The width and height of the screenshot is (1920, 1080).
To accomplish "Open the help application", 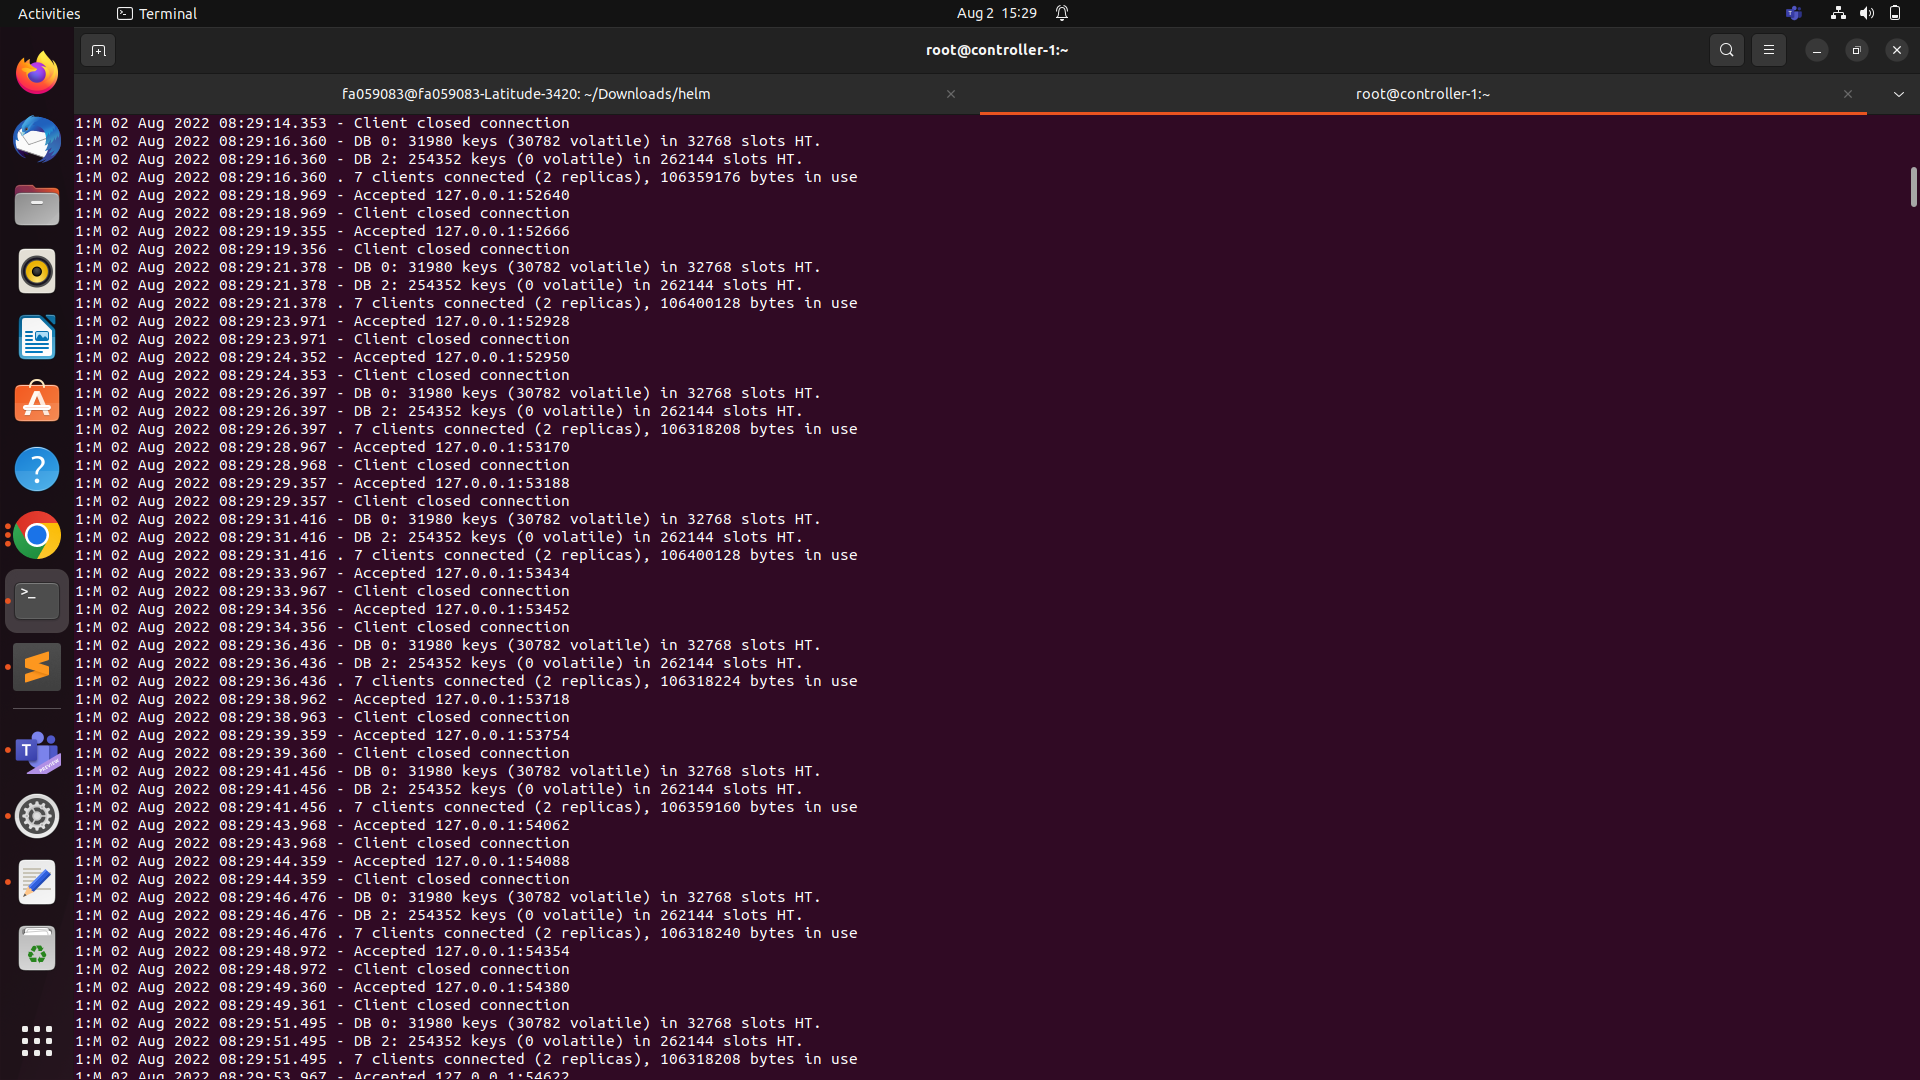I will pos(36,468).
